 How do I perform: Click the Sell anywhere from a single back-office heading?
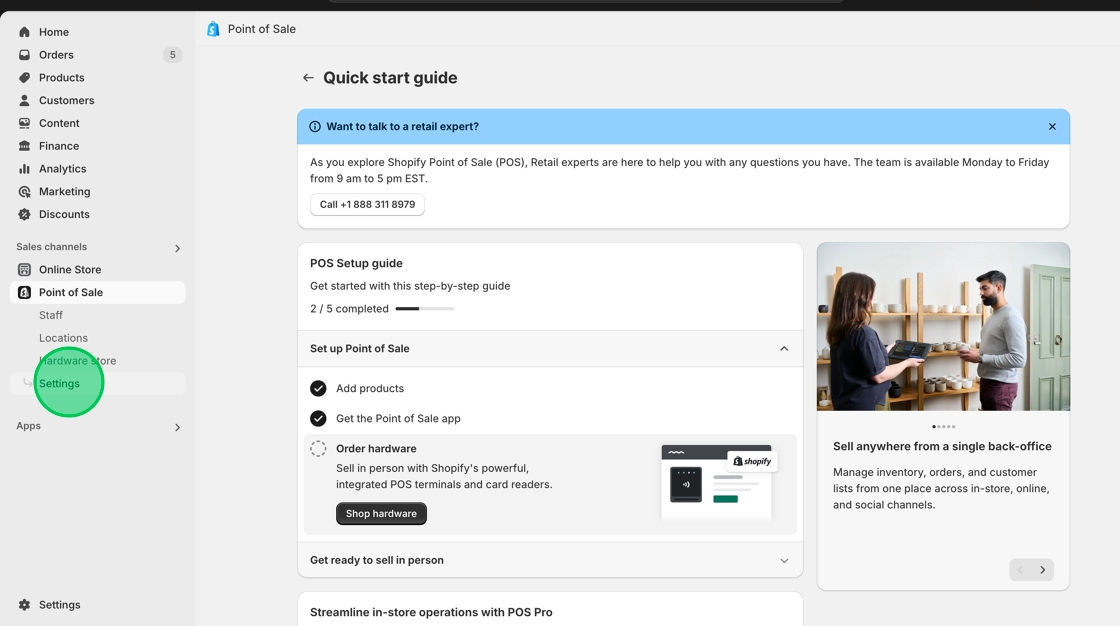click(x=942, y=446)
